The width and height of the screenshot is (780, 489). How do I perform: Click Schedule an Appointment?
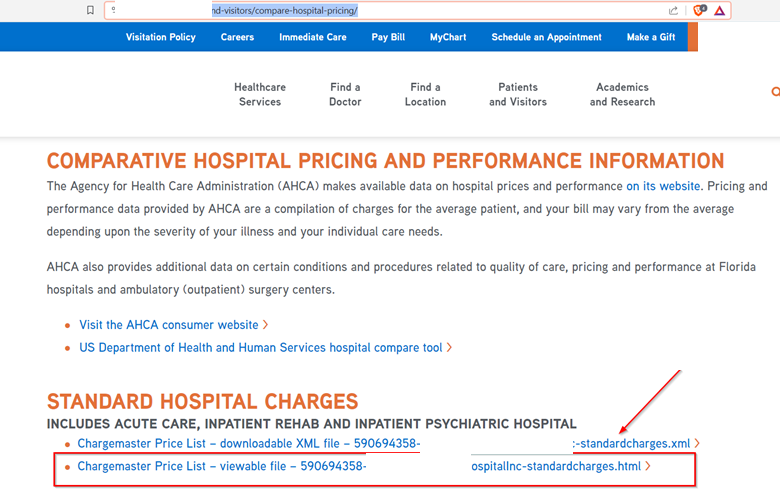point(546,37)
